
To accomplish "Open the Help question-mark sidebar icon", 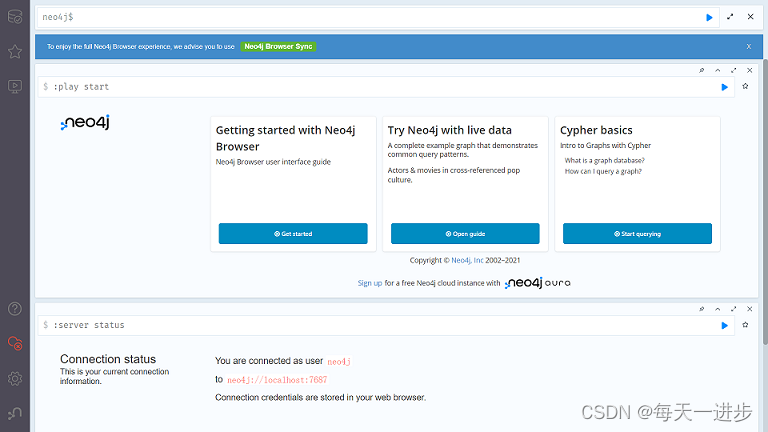I will point(15,309).
